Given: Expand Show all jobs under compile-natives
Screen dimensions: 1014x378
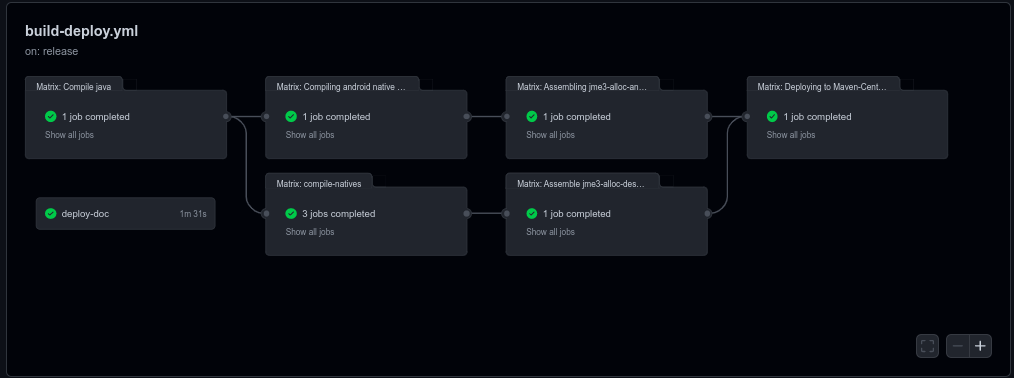Looking at the screenshot, I should tap(310, 232).
